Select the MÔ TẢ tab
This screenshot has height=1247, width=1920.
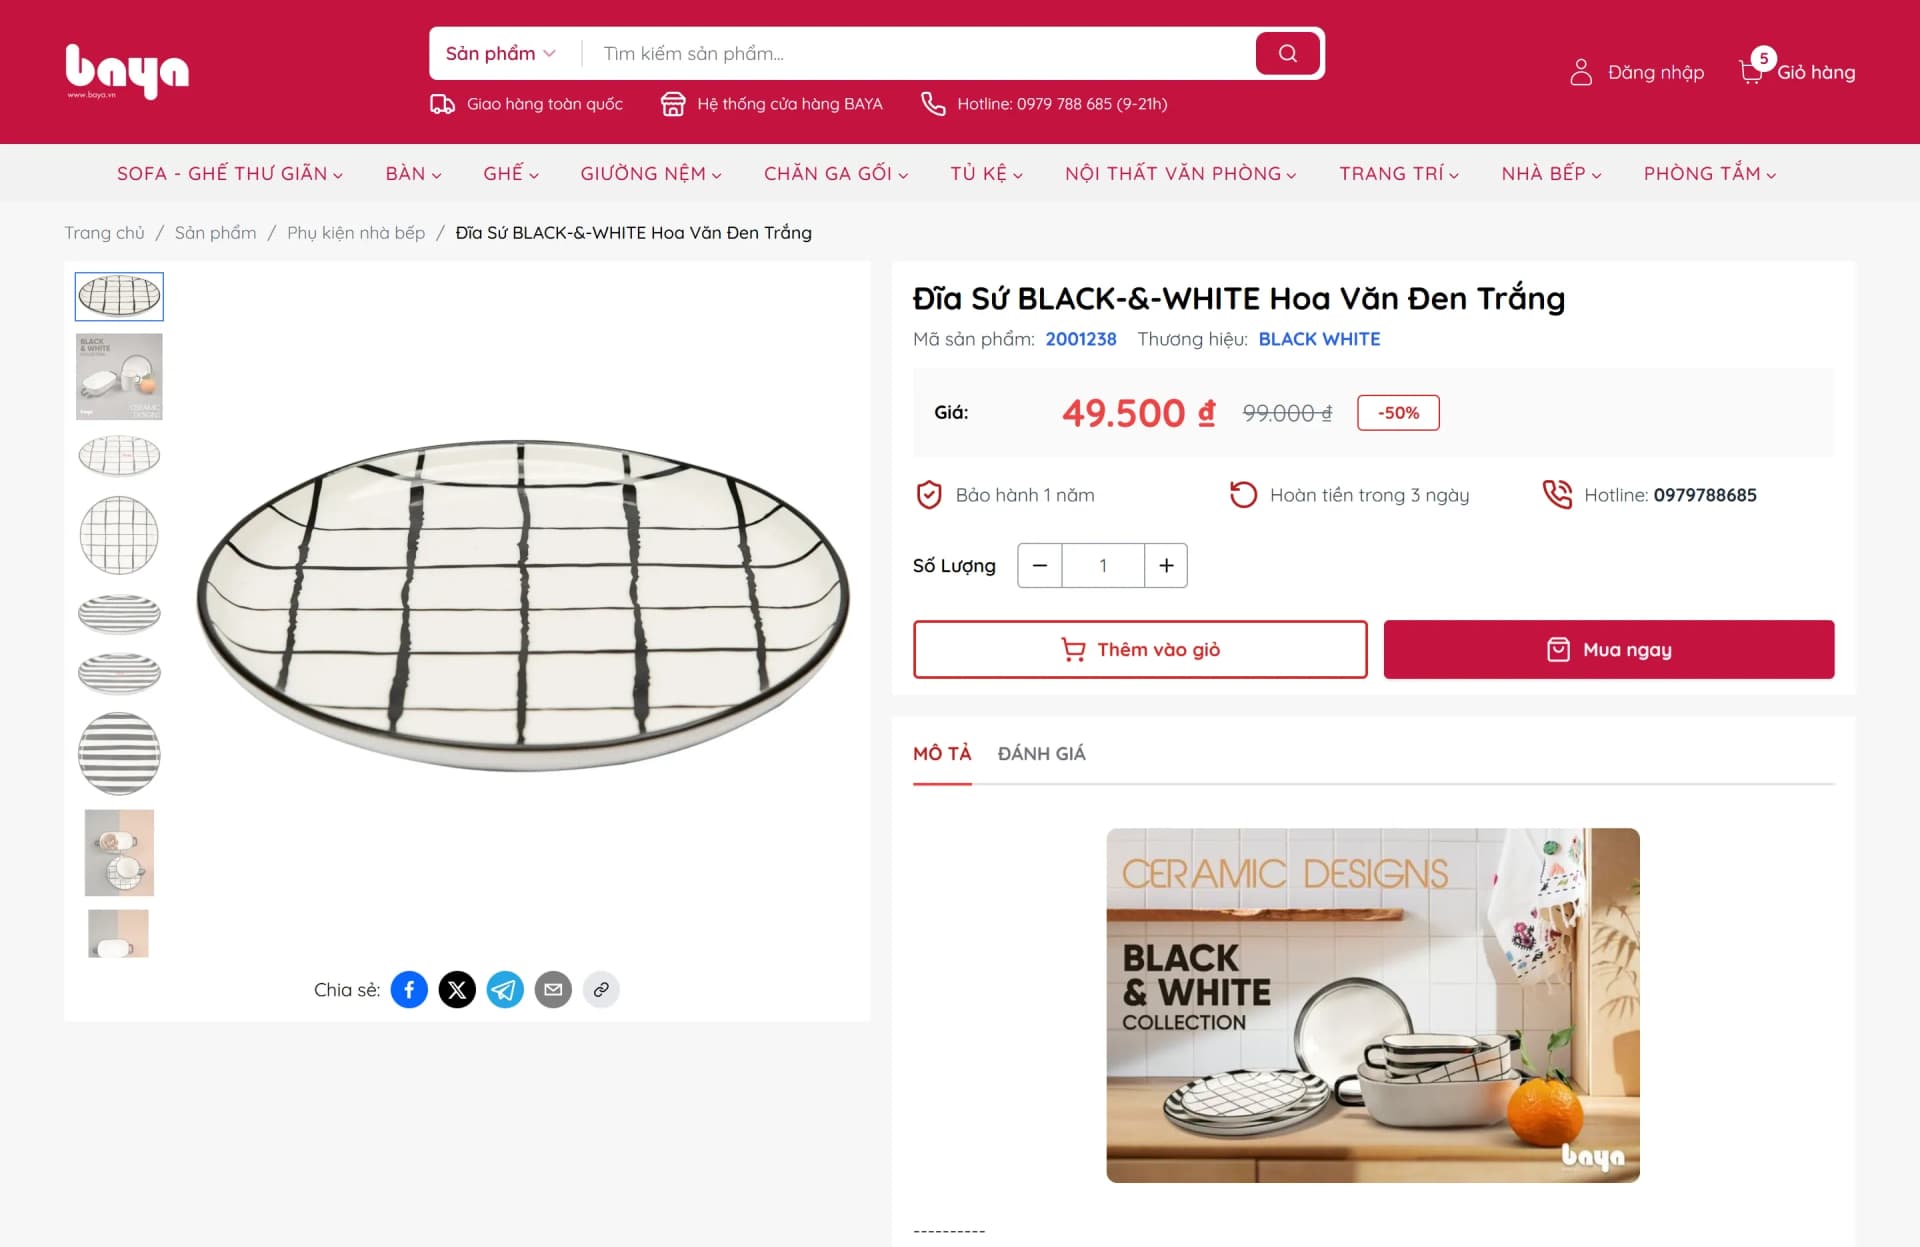click(x=942, y=754)
